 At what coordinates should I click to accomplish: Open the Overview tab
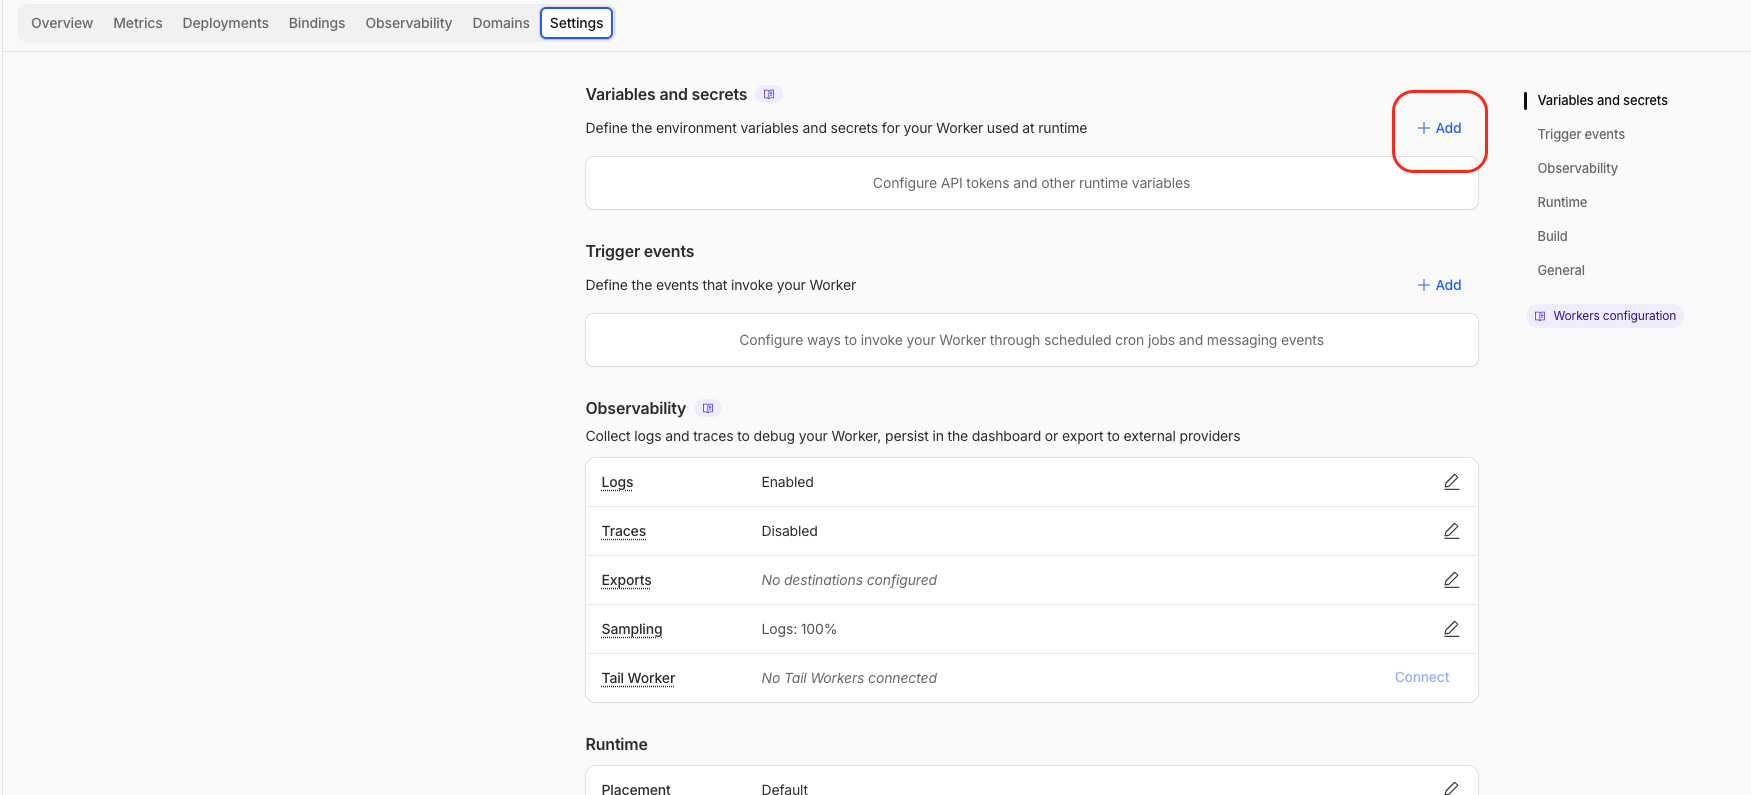tap(62, 23)
